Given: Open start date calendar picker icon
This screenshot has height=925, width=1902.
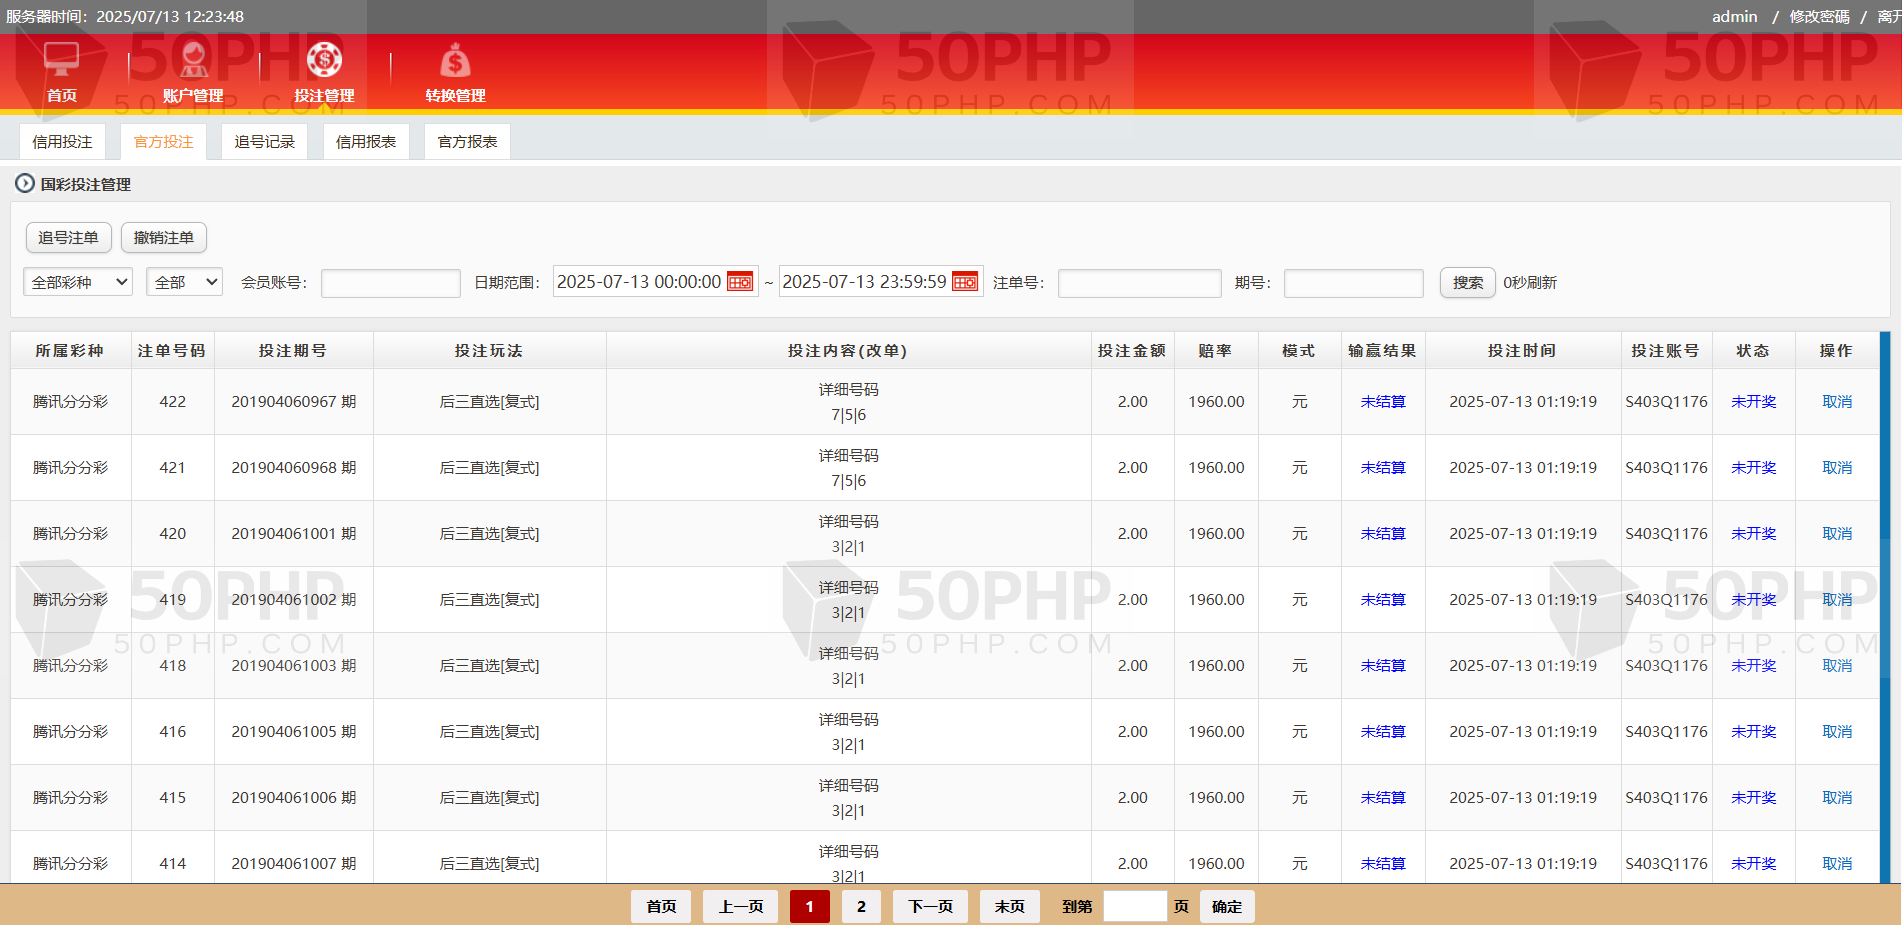Looking at the screenshot, I should click(740, 282).
